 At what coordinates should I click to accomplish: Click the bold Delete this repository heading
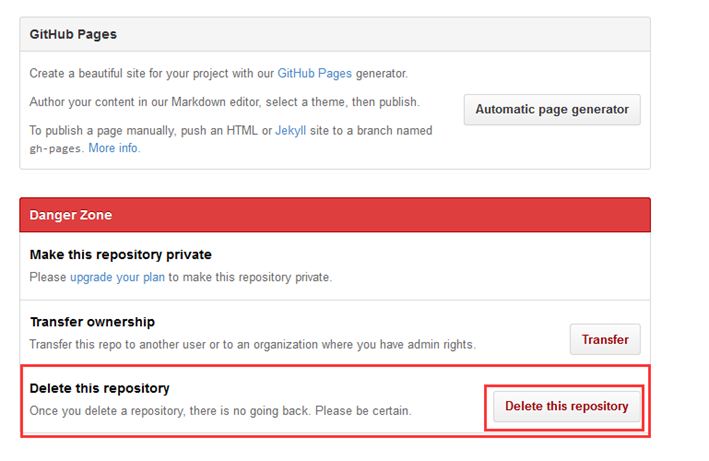(99, 388)
